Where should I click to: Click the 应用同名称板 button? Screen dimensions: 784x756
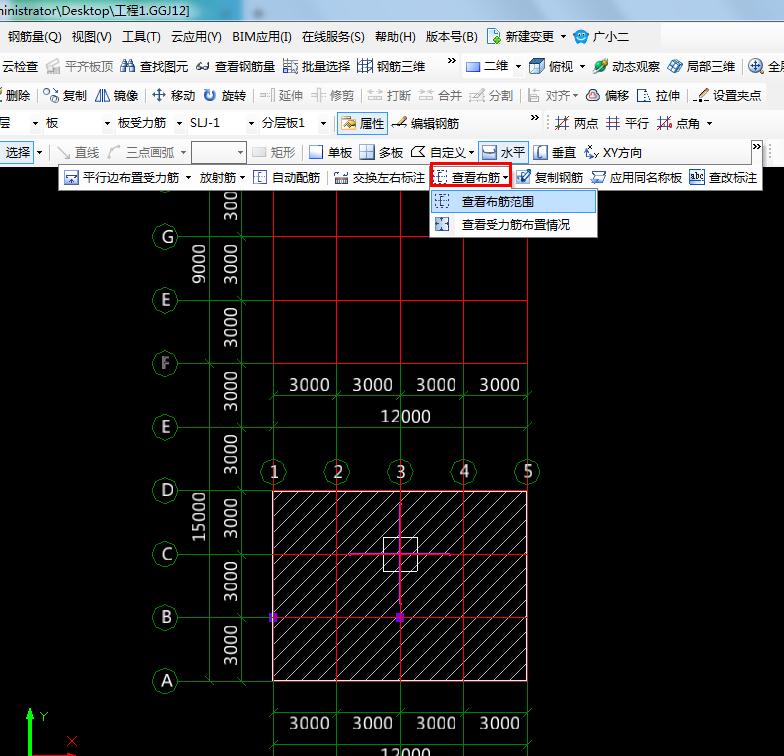636,178
